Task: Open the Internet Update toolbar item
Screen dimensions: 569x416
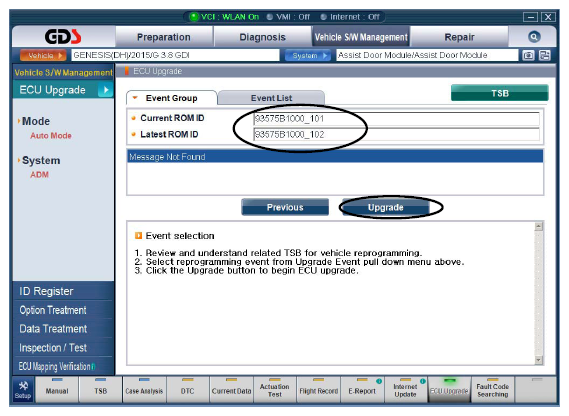Action: [x=406, y=390]
